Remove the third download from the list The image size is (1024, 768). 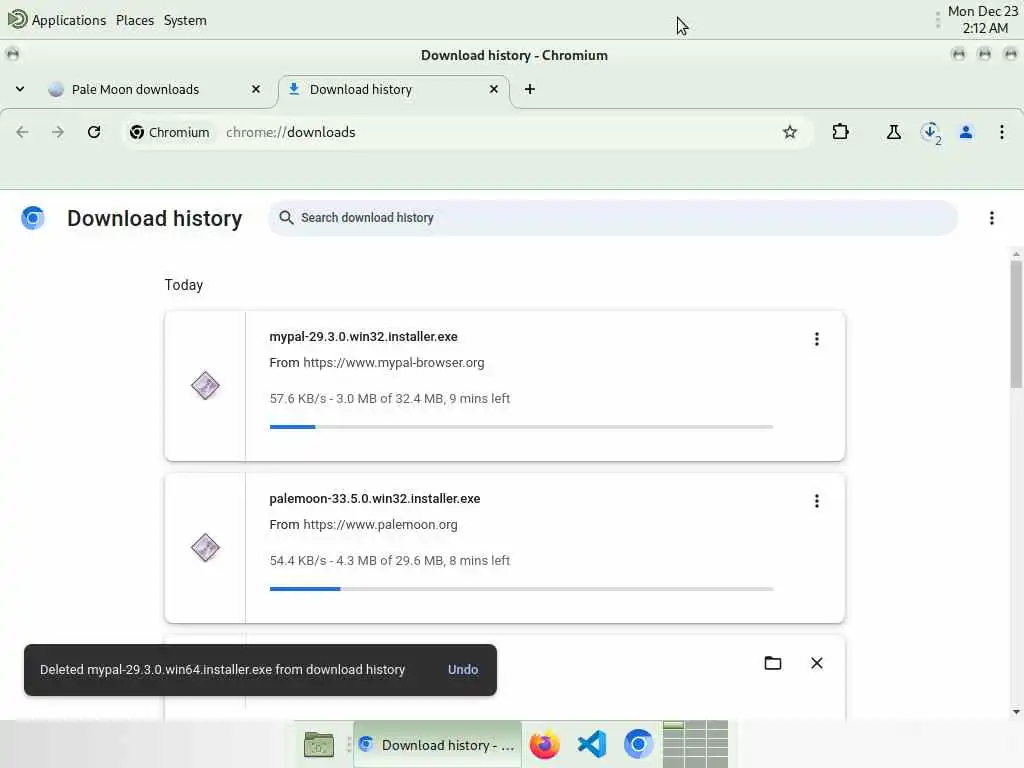[816, 664]
